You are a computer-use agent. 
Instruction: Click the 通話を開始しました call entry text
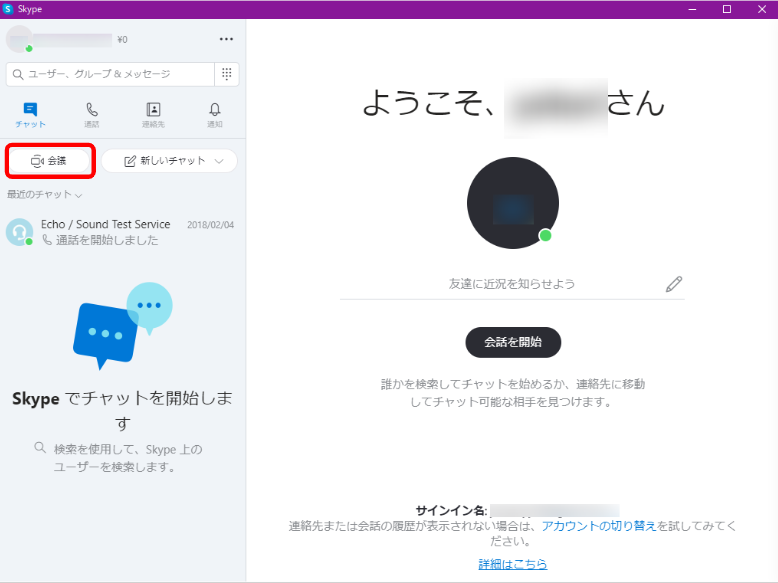(x=107, y=240)
